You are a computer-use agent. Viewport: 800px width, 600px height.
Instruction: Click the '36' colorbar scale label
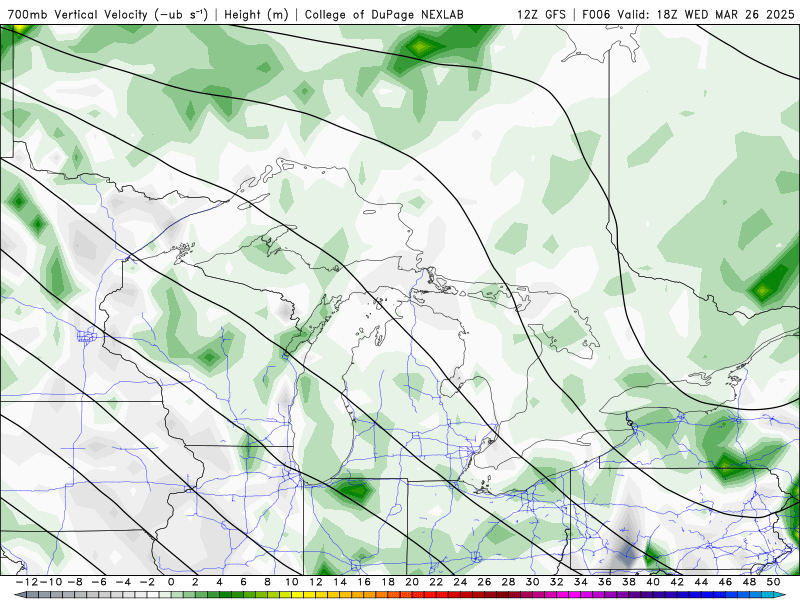tap(605, 582)
